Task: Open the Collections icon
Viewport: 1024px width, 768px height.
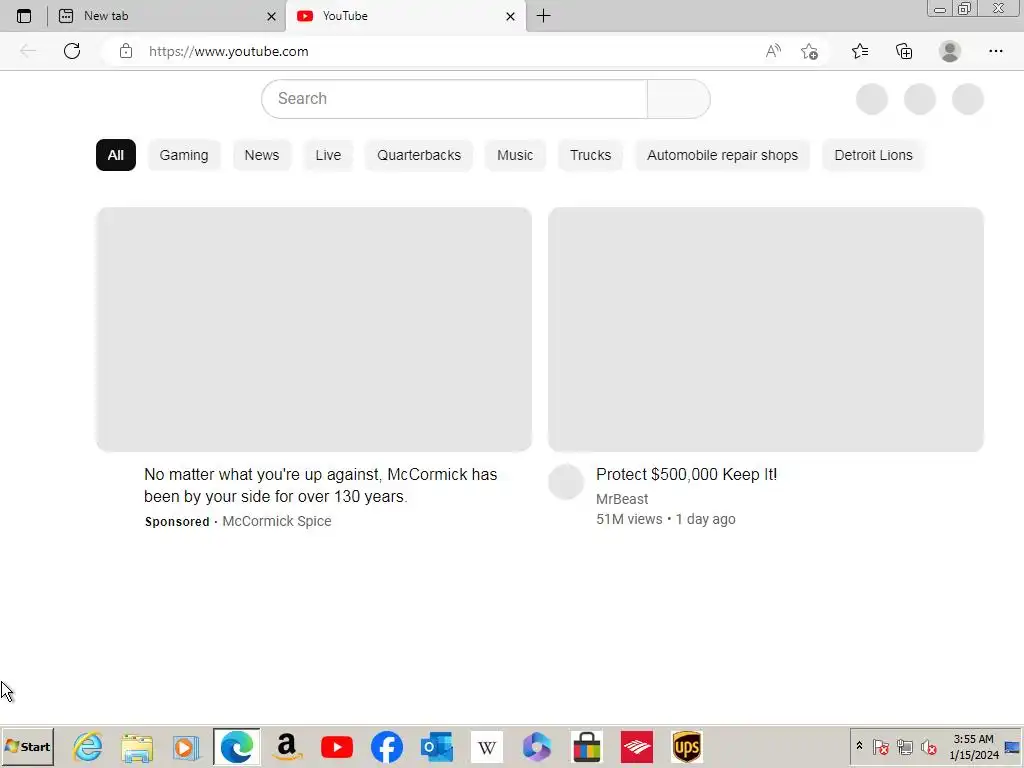Action: 904,51
